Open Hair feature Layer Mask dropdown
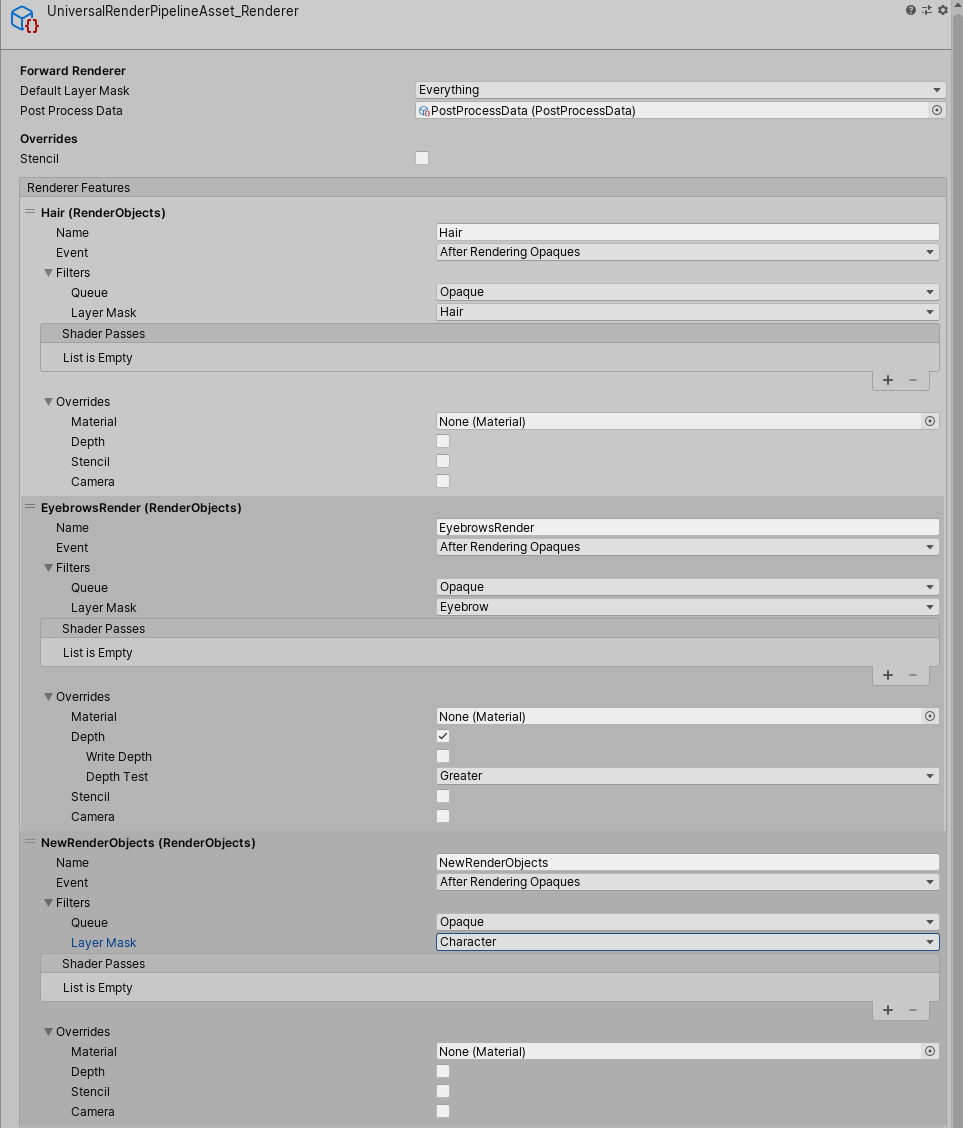This screenshot has width=963, height=1128. [688, 312]
